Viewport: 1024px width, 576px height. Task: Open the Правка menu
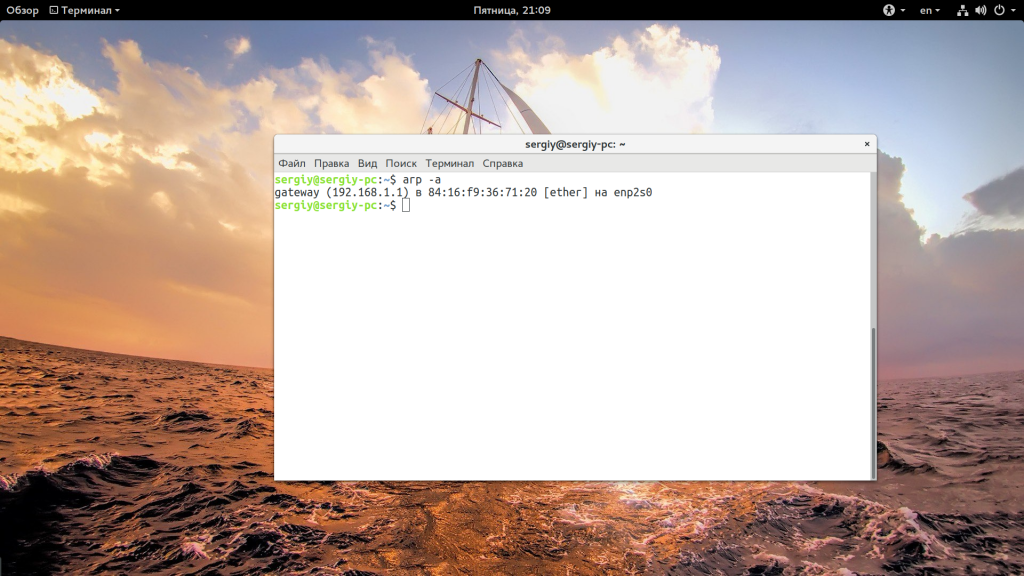pos(331,163)
